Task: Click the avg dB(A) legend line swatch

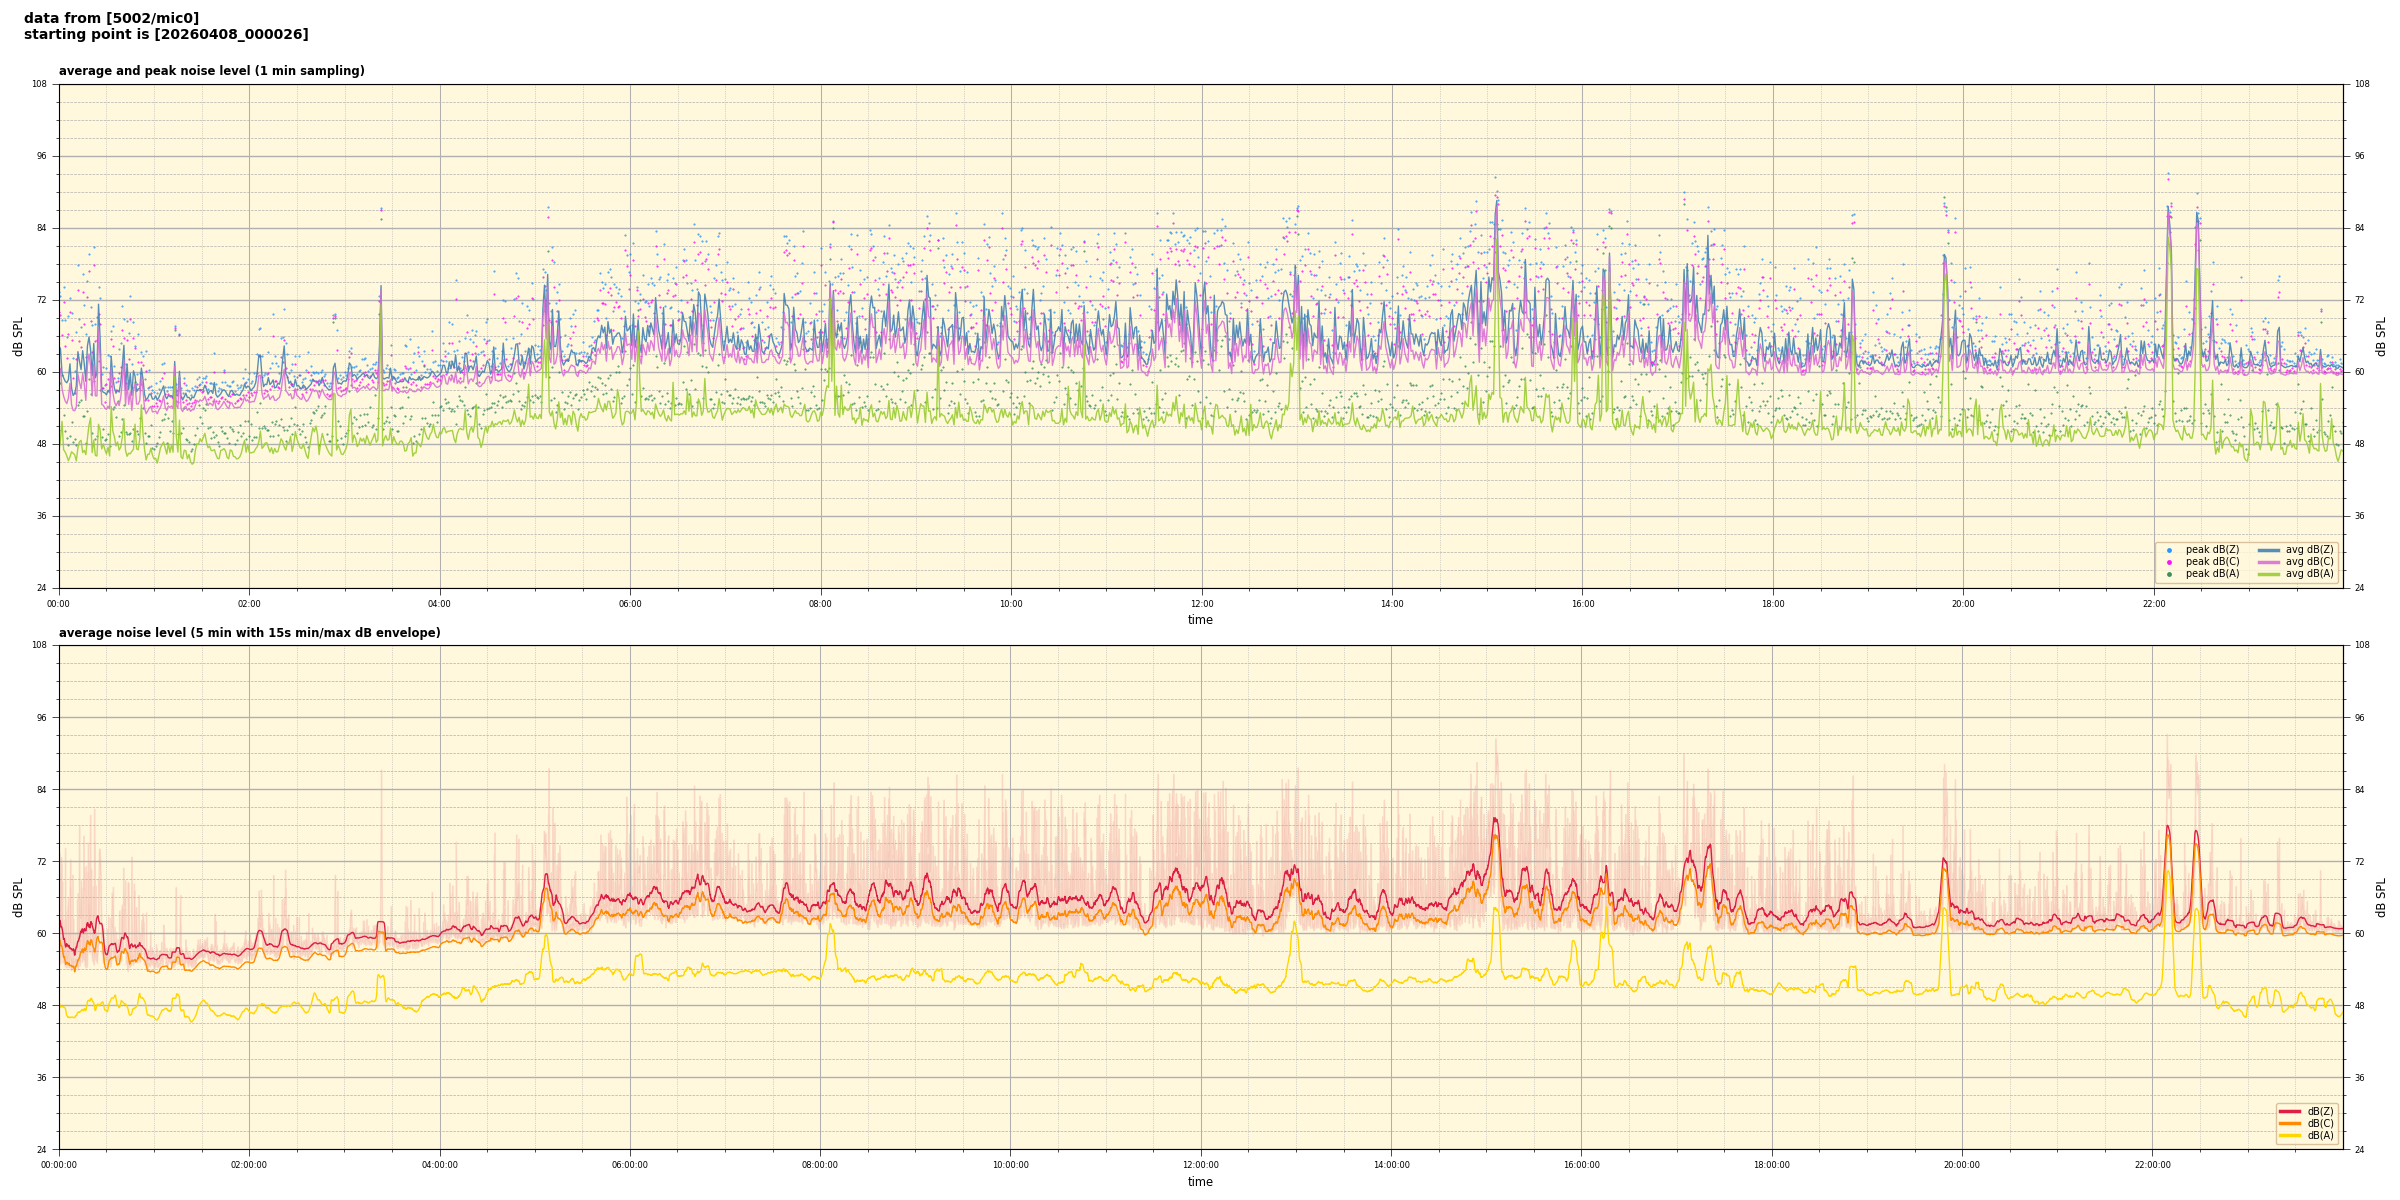Action: pyautogui.click(x=2269, y=574)
